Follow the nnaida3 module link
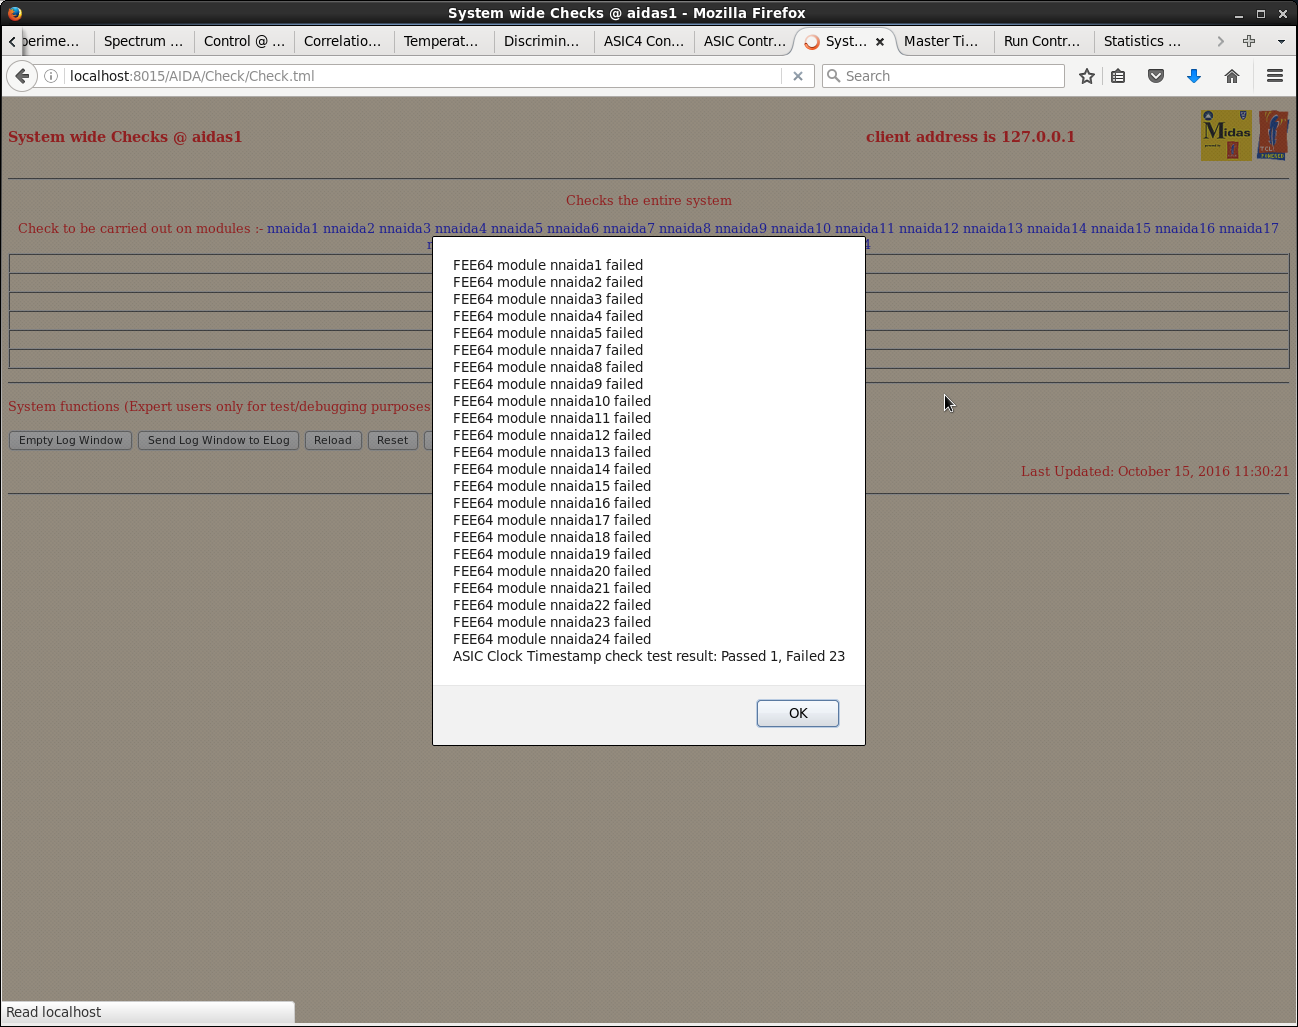The image size is (1298, 1027). coord(405,228)
